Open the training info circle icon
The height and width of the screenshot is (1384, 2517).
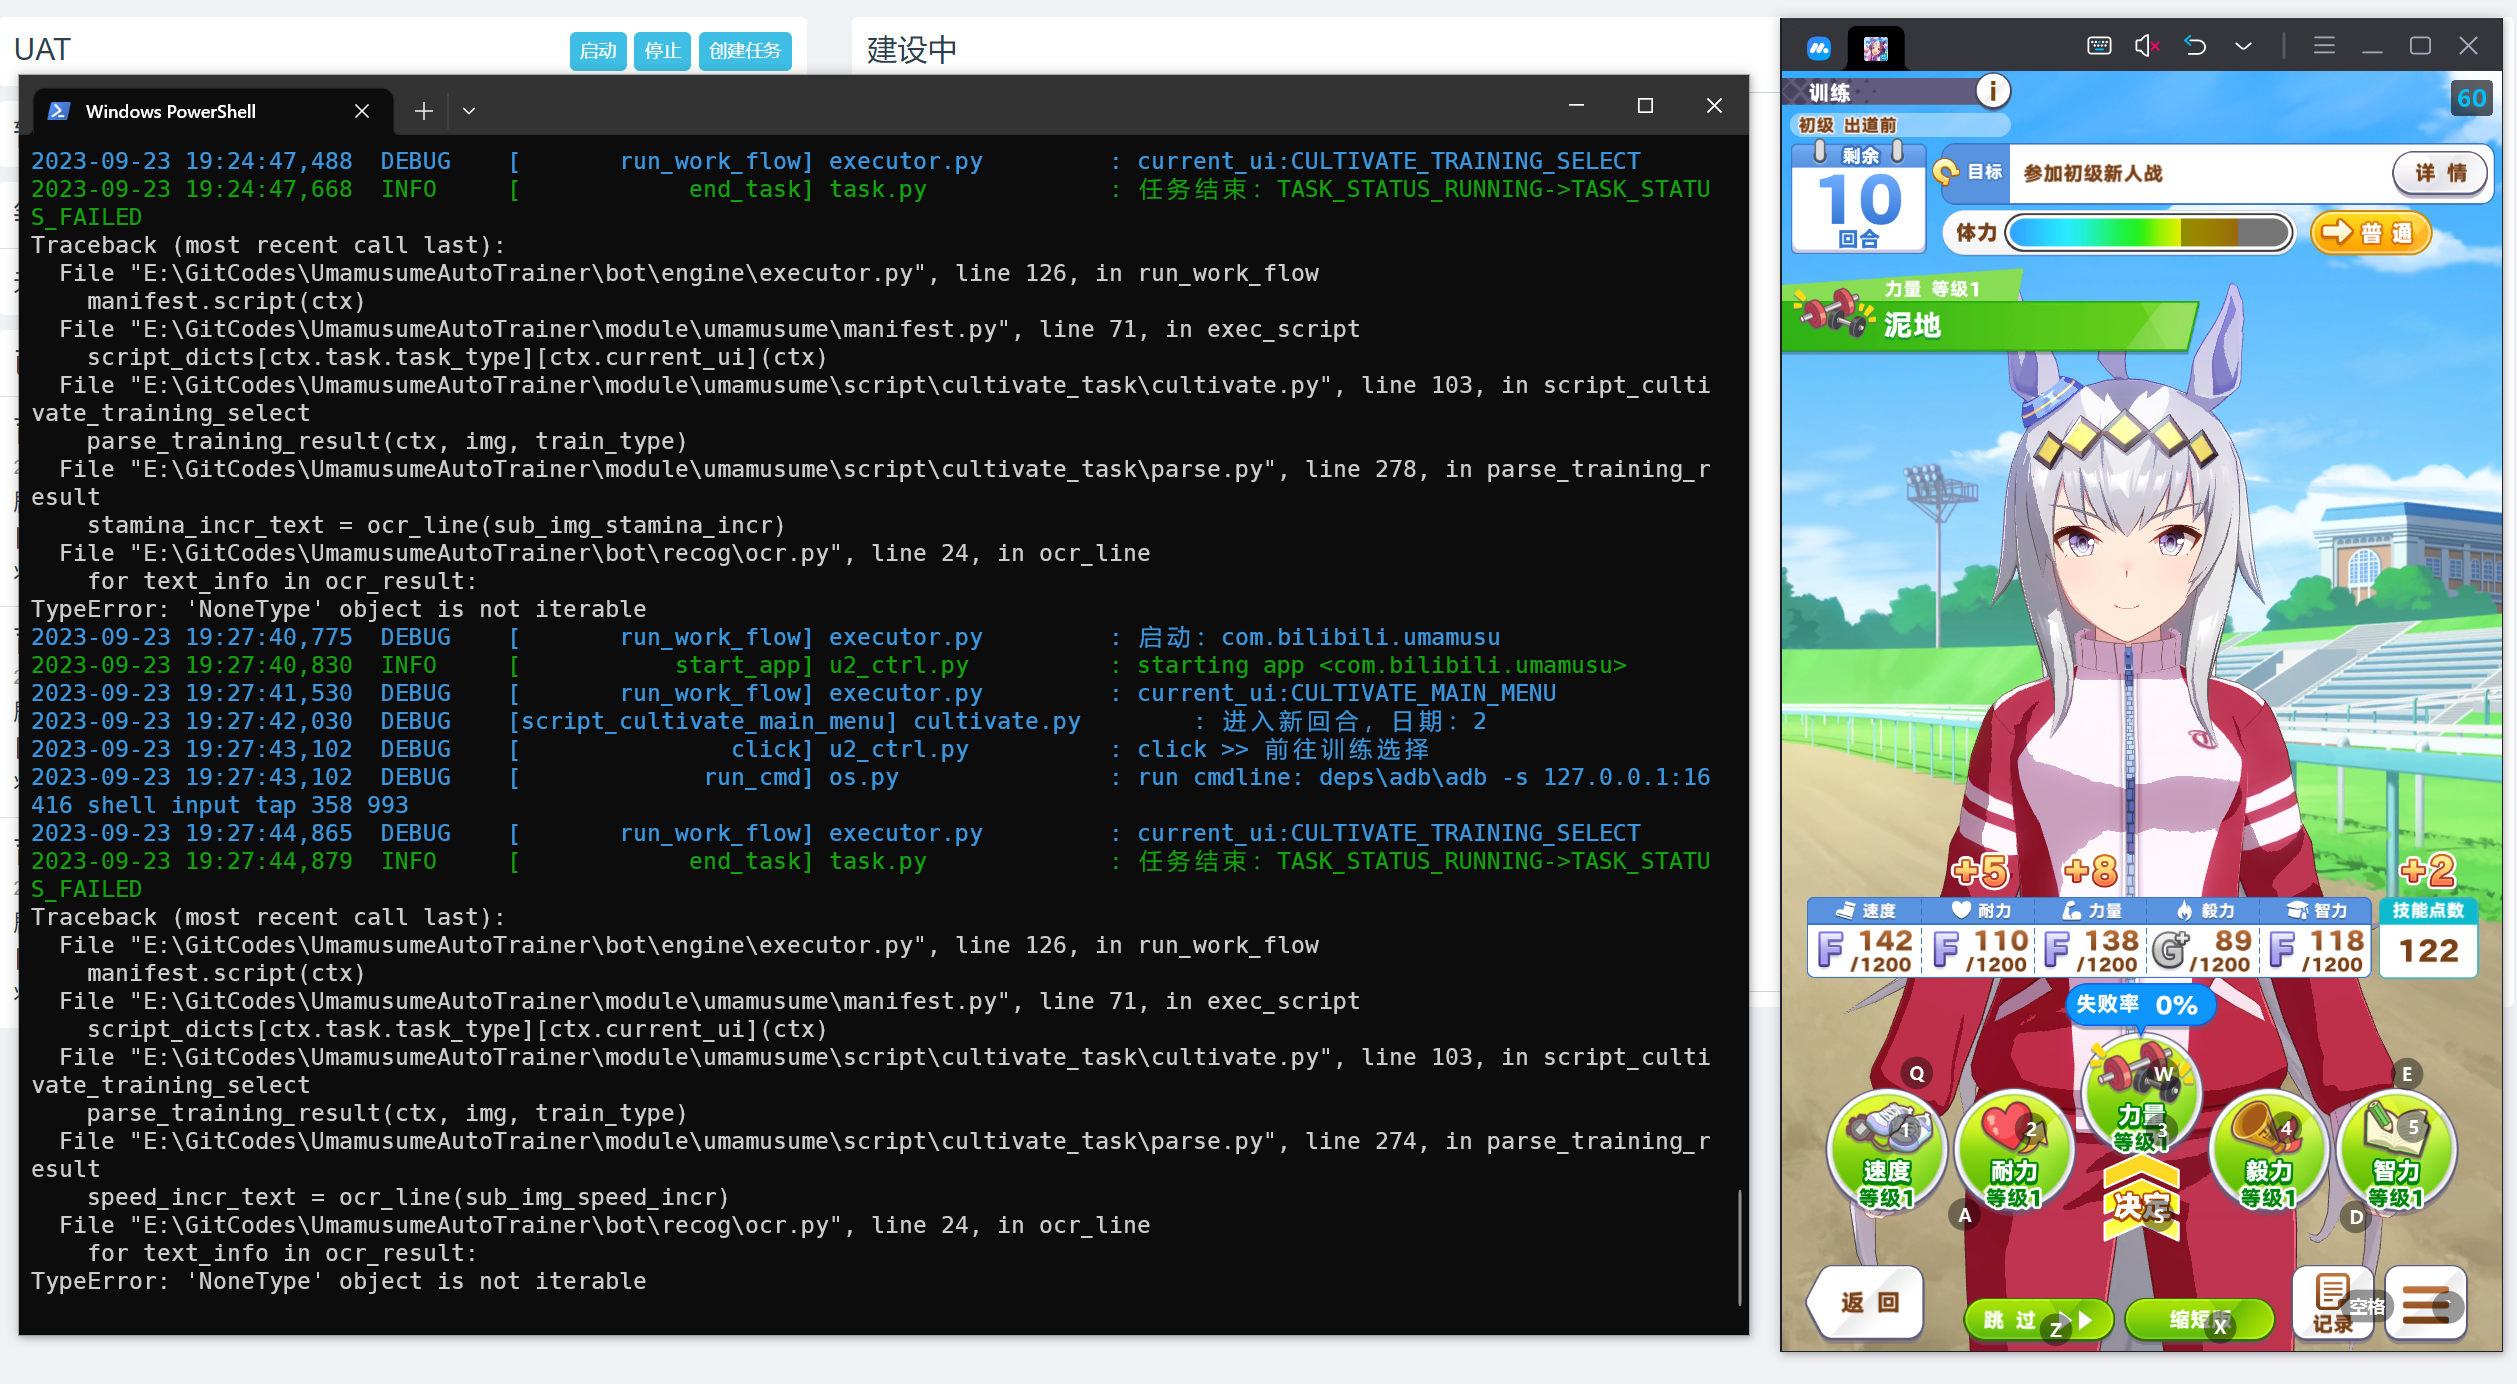click(1994, 91)
